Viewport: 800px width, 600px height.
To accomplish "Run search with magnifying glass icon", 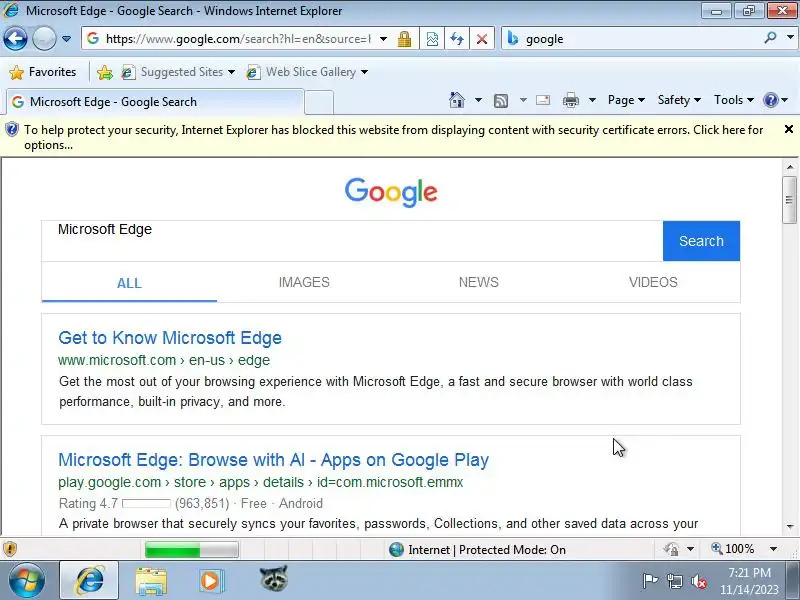I will [x=770, y=38].
